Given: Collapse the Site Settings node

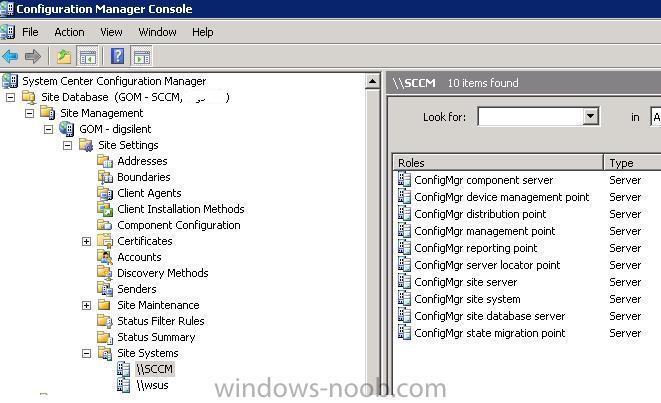Looking at the screenshot, I should coord(67,145).
